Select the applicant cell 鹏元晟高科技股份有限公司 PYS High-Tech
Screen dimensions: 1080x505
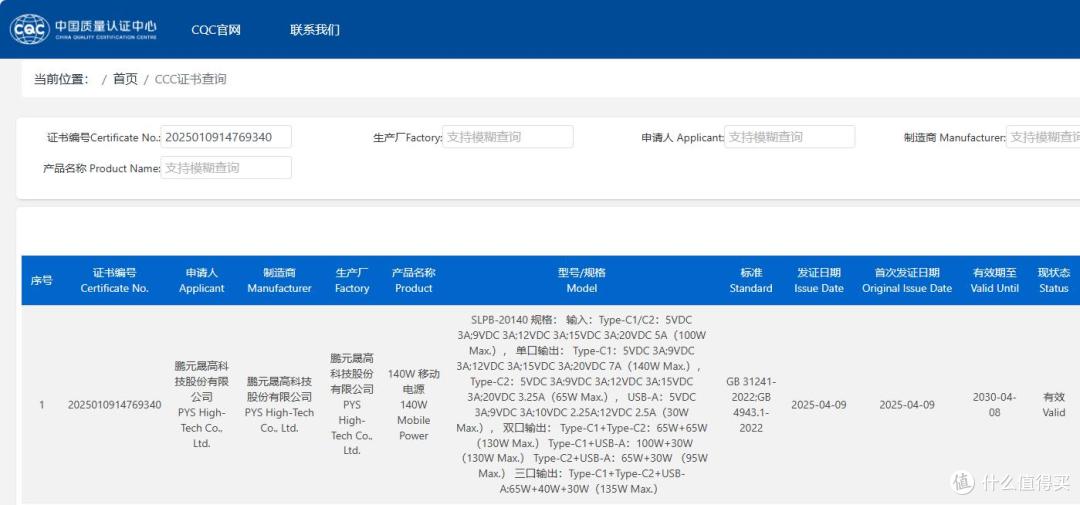point(201,404)
